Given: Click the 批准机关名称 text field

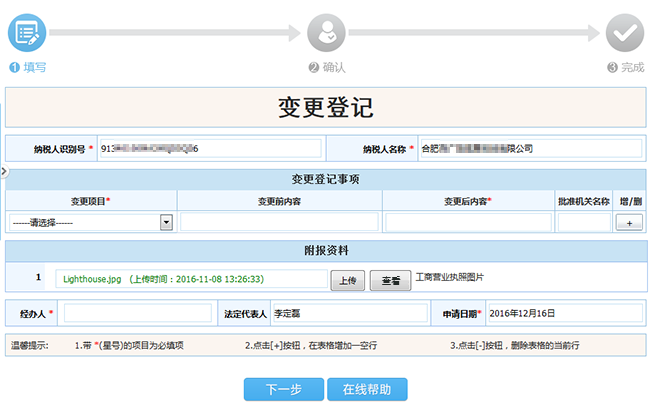Looking at the screenshot, I should 584,222.
